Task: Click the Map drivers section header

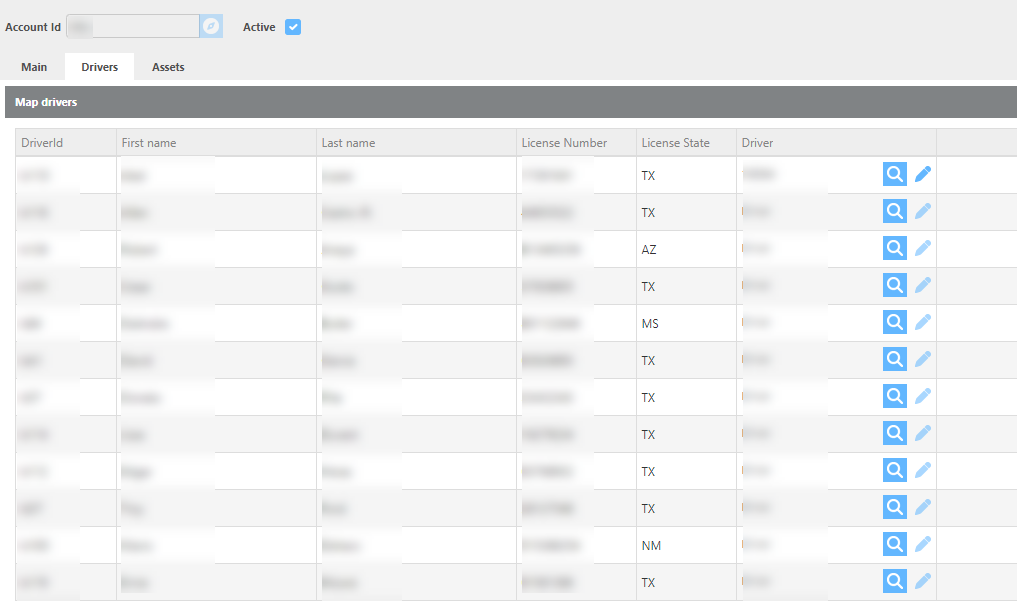Action: [x=46, y=102]
